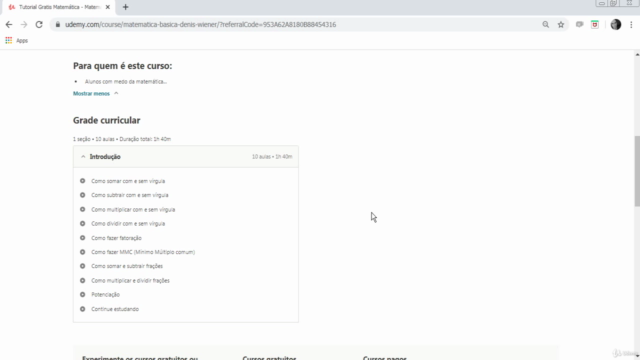Select lesson title Como somar e subtrair frações
The width and height of the screenshot is (640, 360).
127,266
